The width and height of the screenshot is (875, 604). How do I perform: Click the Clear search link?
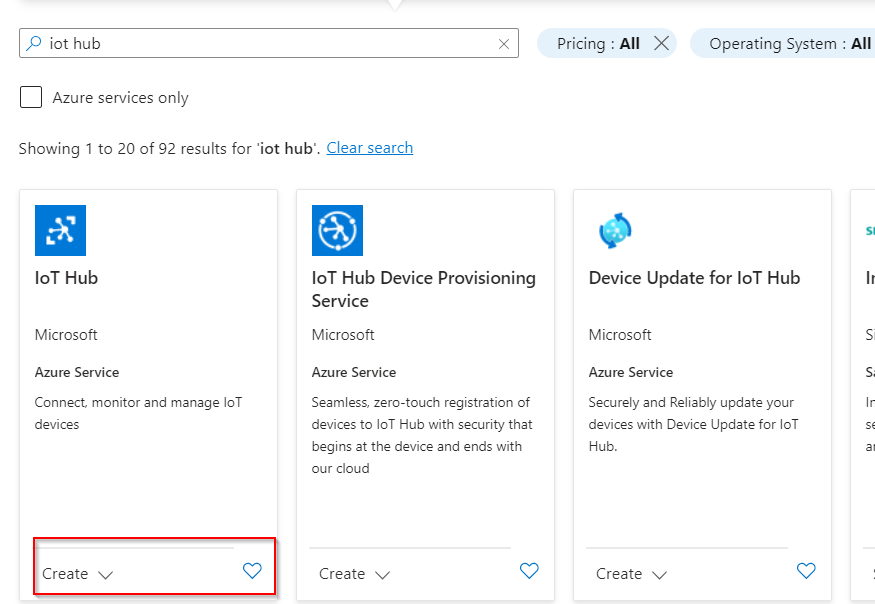pos(369,148)
